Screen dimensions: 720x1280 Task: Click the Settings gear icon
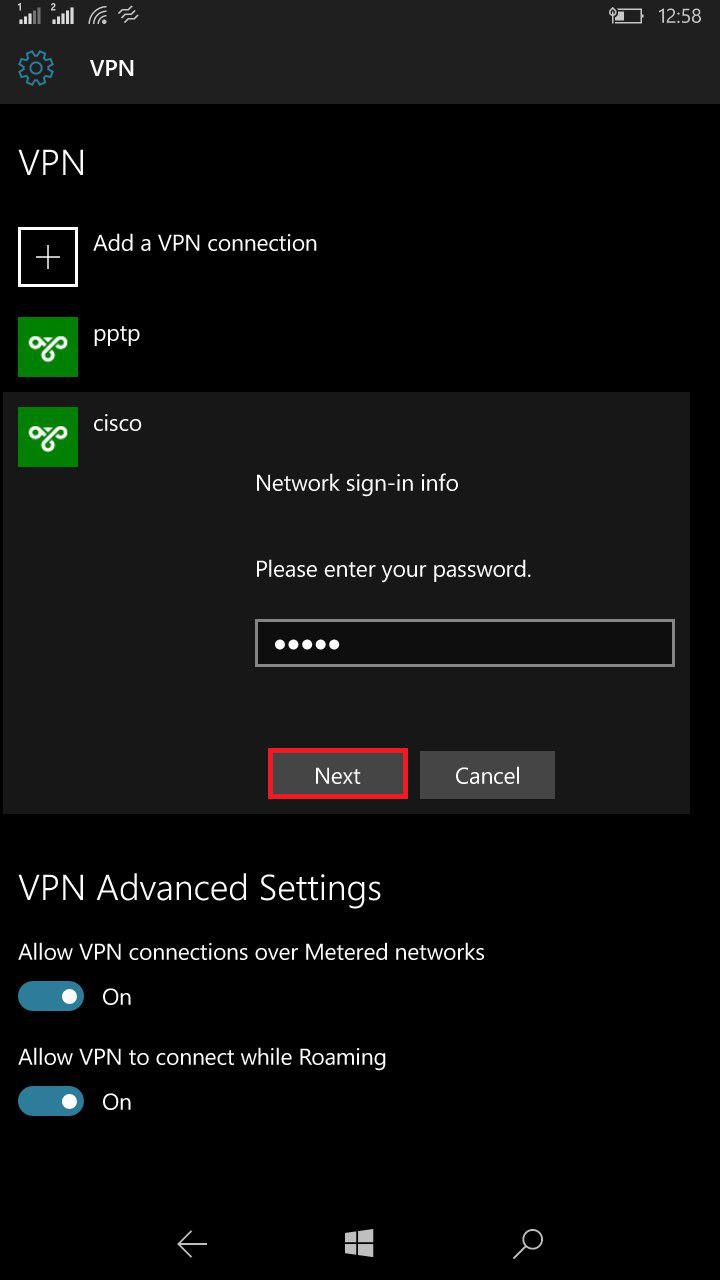(35, 68)
